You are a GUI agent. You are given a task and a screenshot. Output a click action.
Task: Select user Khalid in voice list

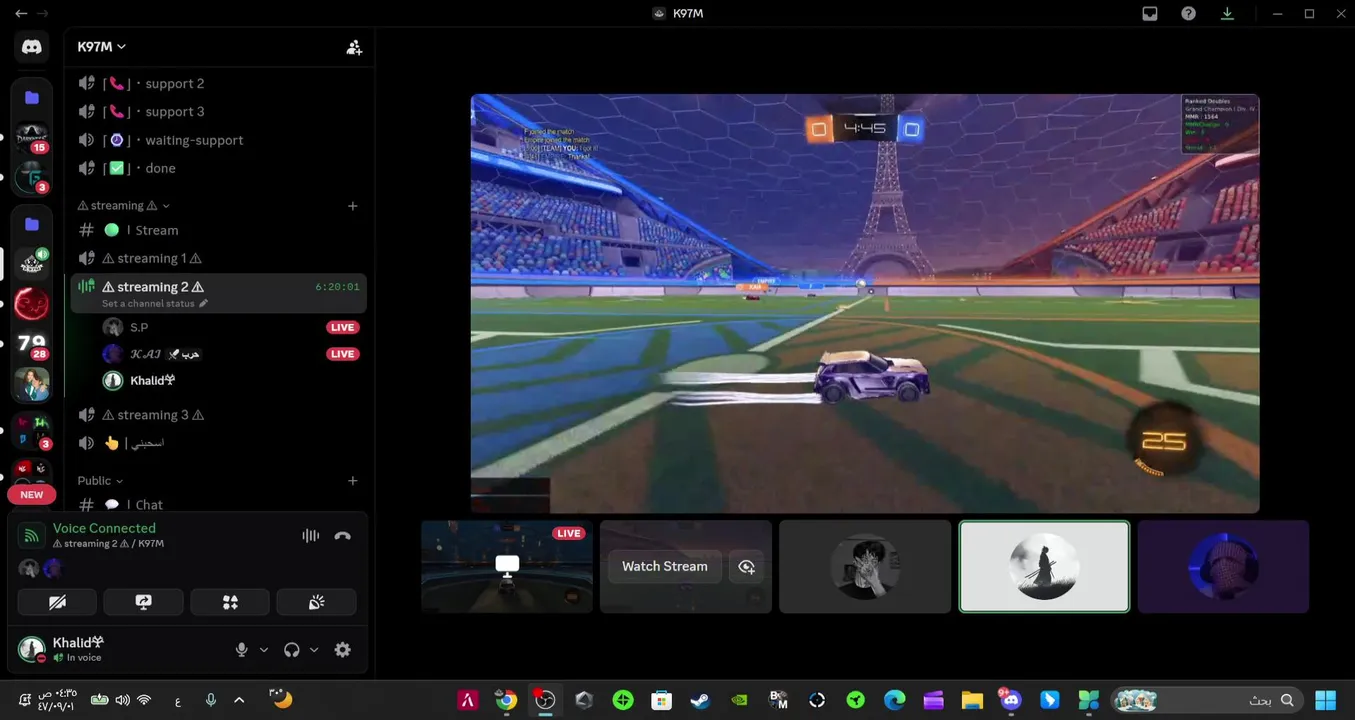click(x=232, y=381)
